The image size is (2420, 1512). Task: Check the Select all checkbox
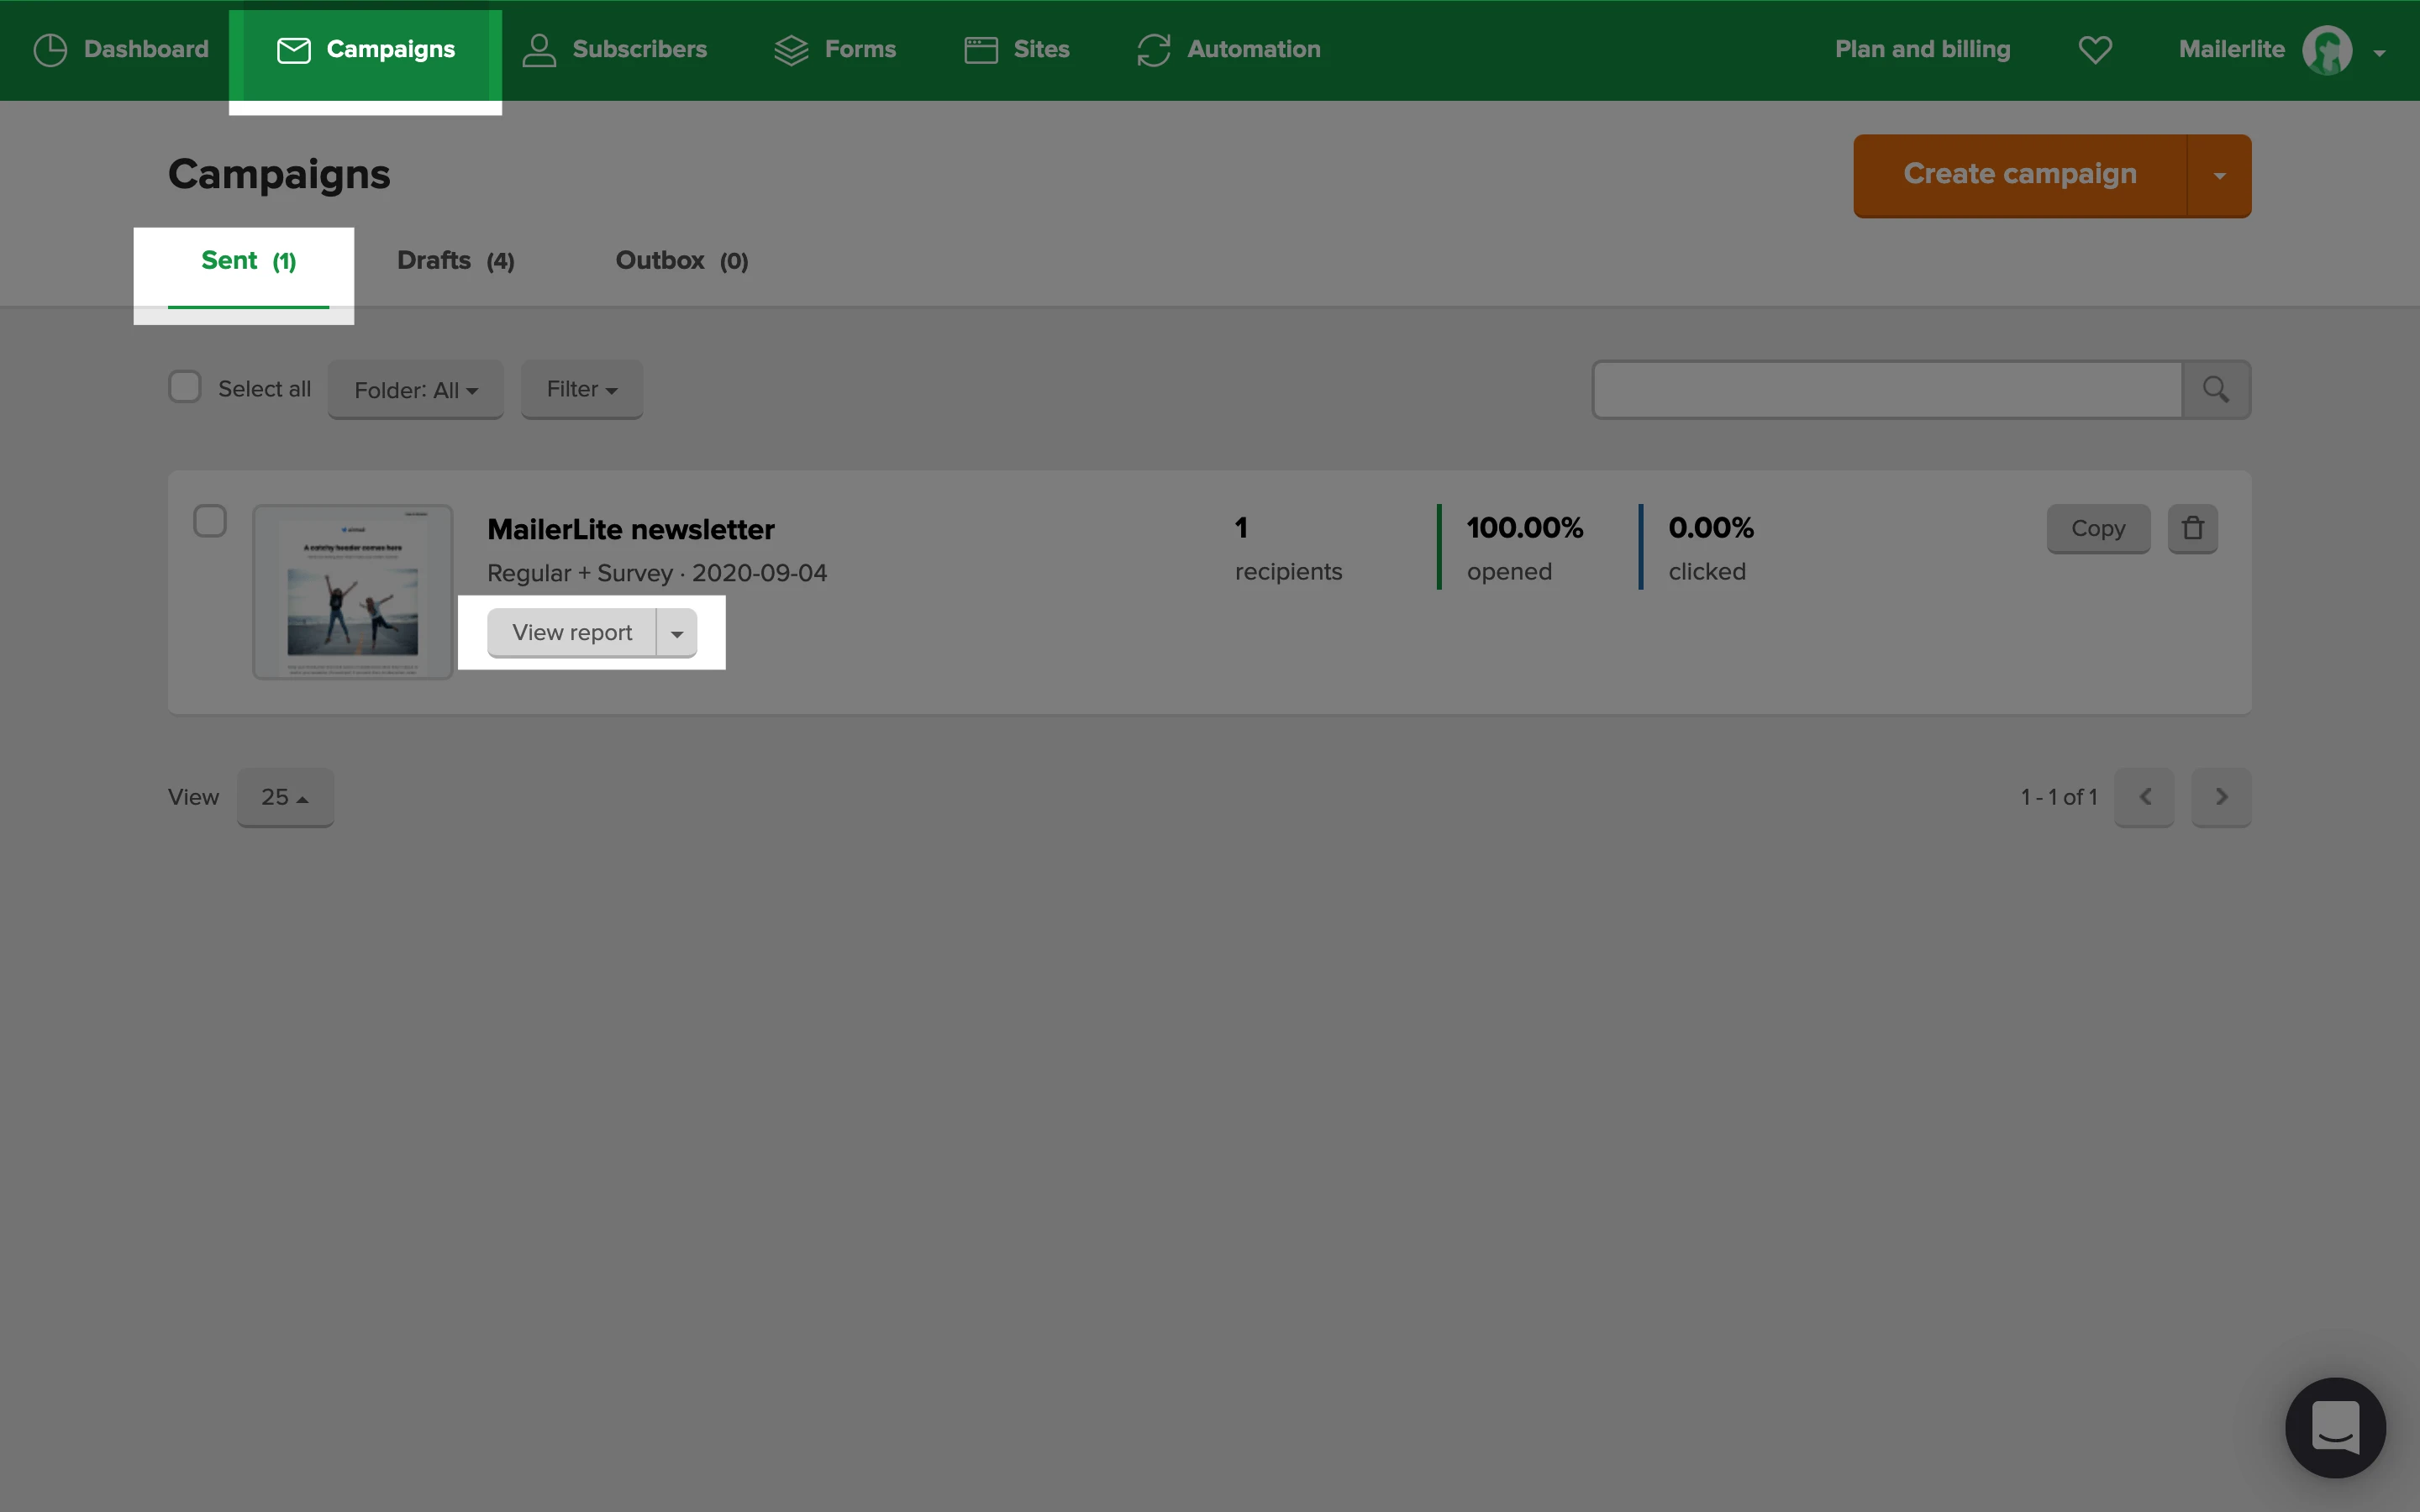[185, 388]
